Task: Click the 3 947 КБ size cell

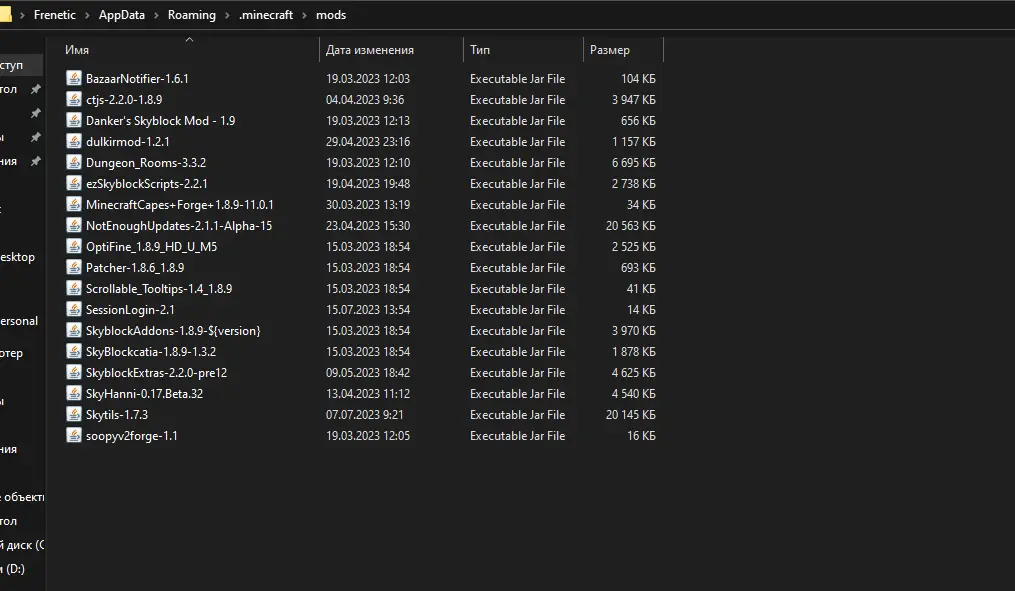Action: pos(634,100)
